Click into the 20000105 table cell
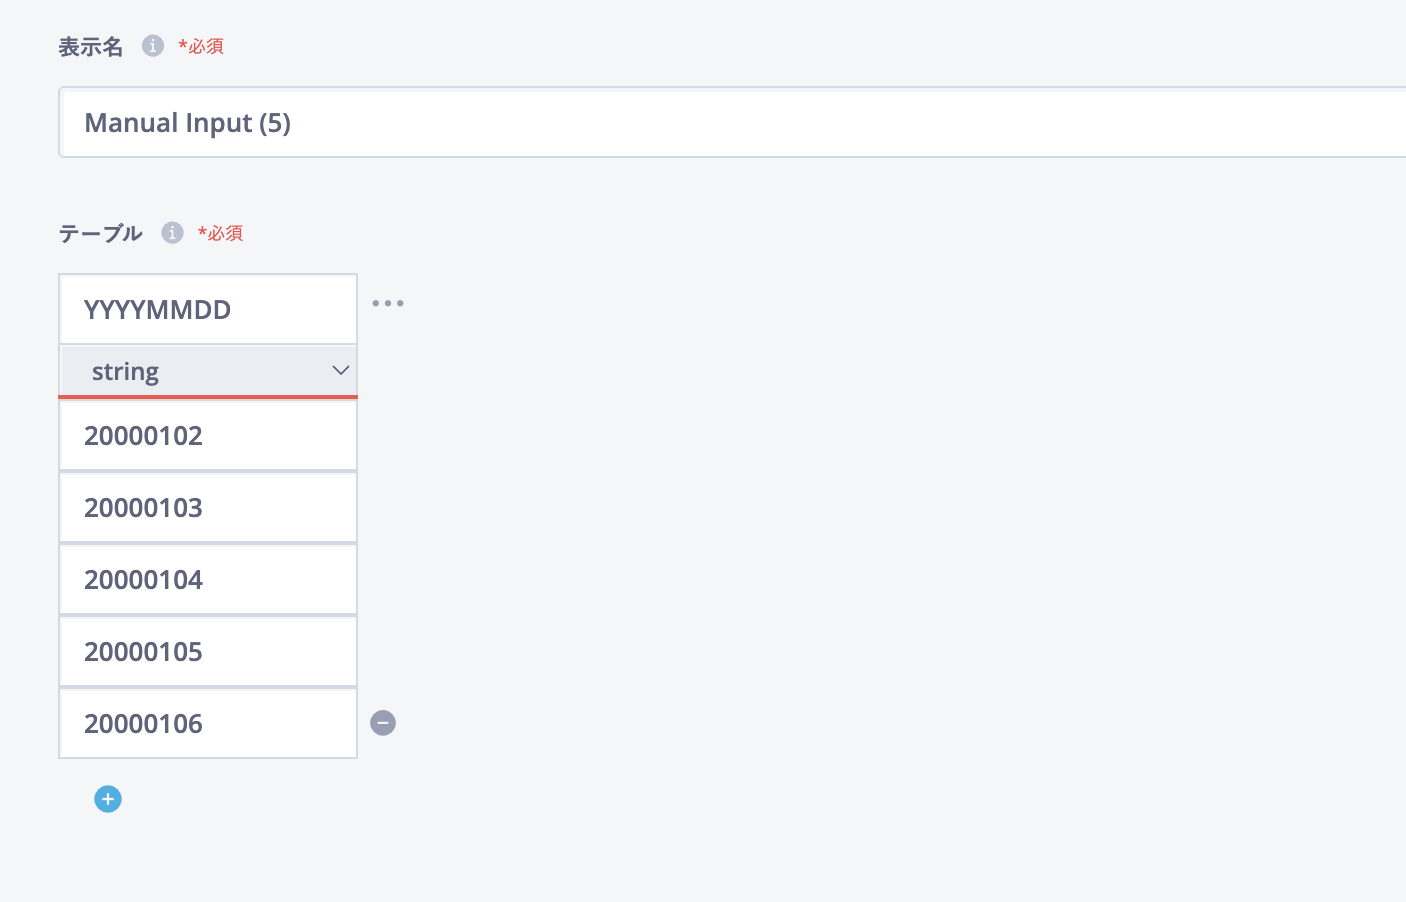This screenshot has height=902, width=1406. click(x=208, y=652)
